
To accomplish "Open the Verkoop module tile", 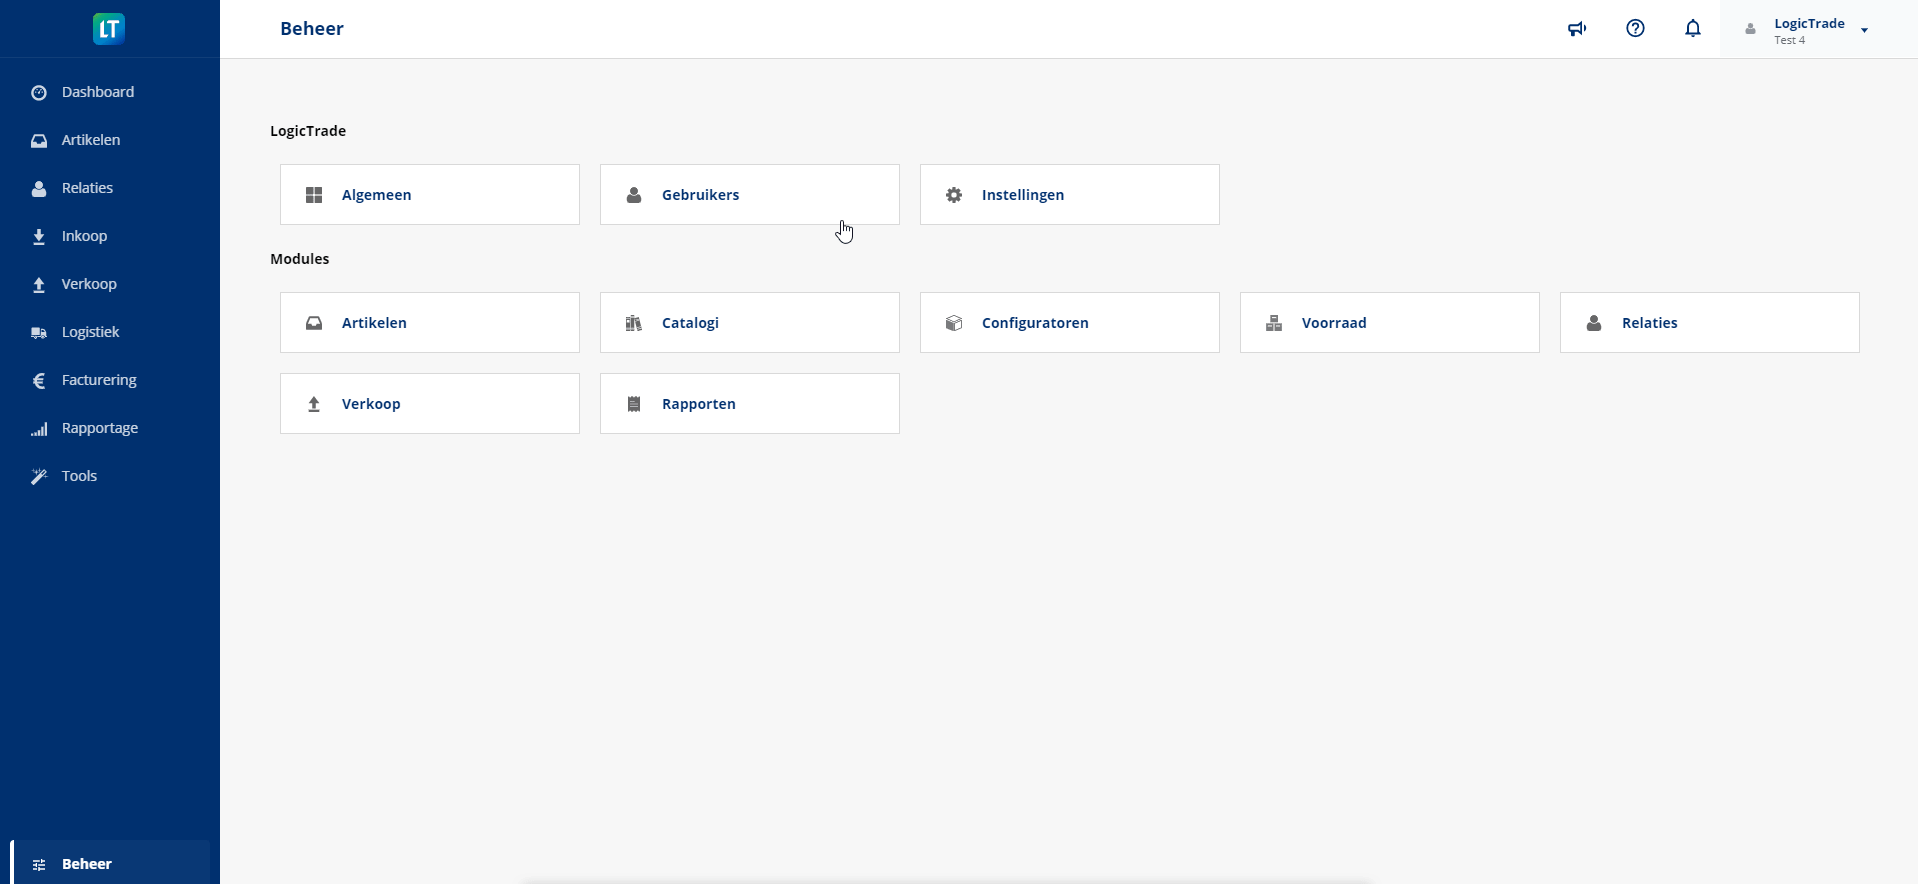I will [429, 404].
